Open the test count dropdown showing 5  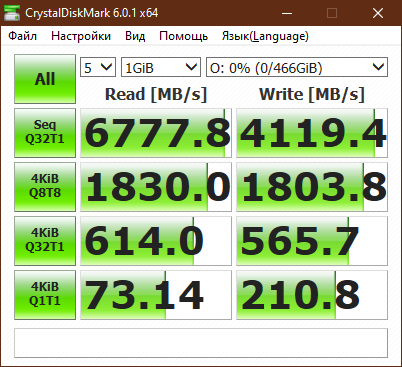pyautogui.click(x=98, y=68)
